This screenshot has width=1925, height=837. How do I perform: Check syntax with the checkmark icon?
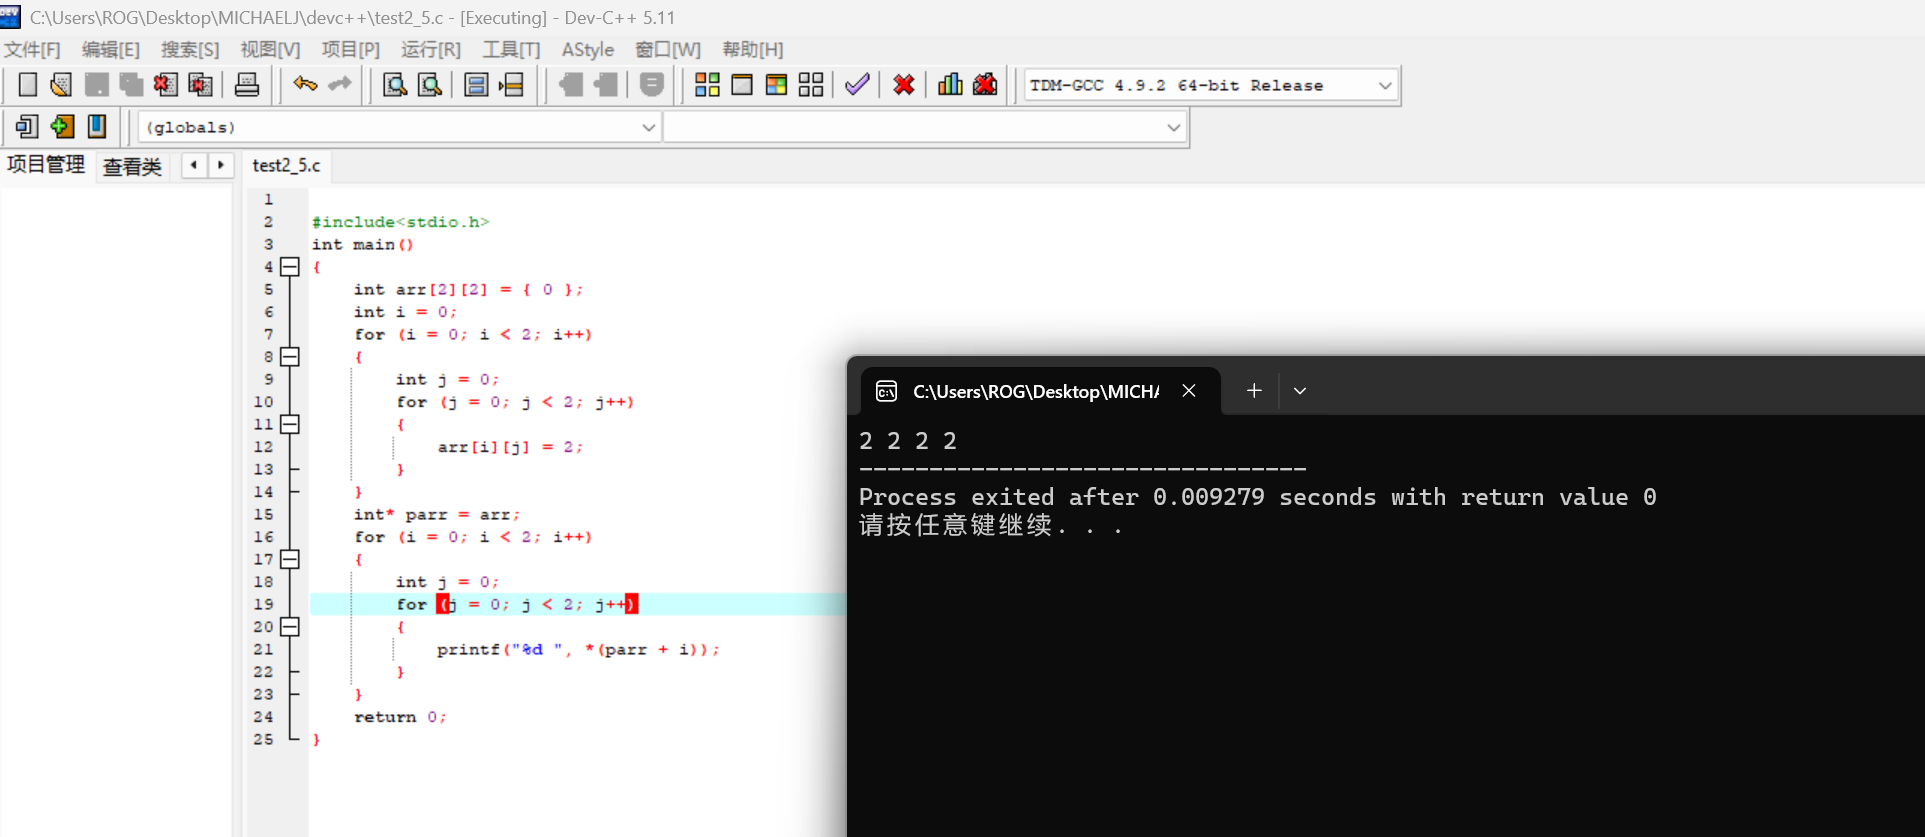point(857,85)
